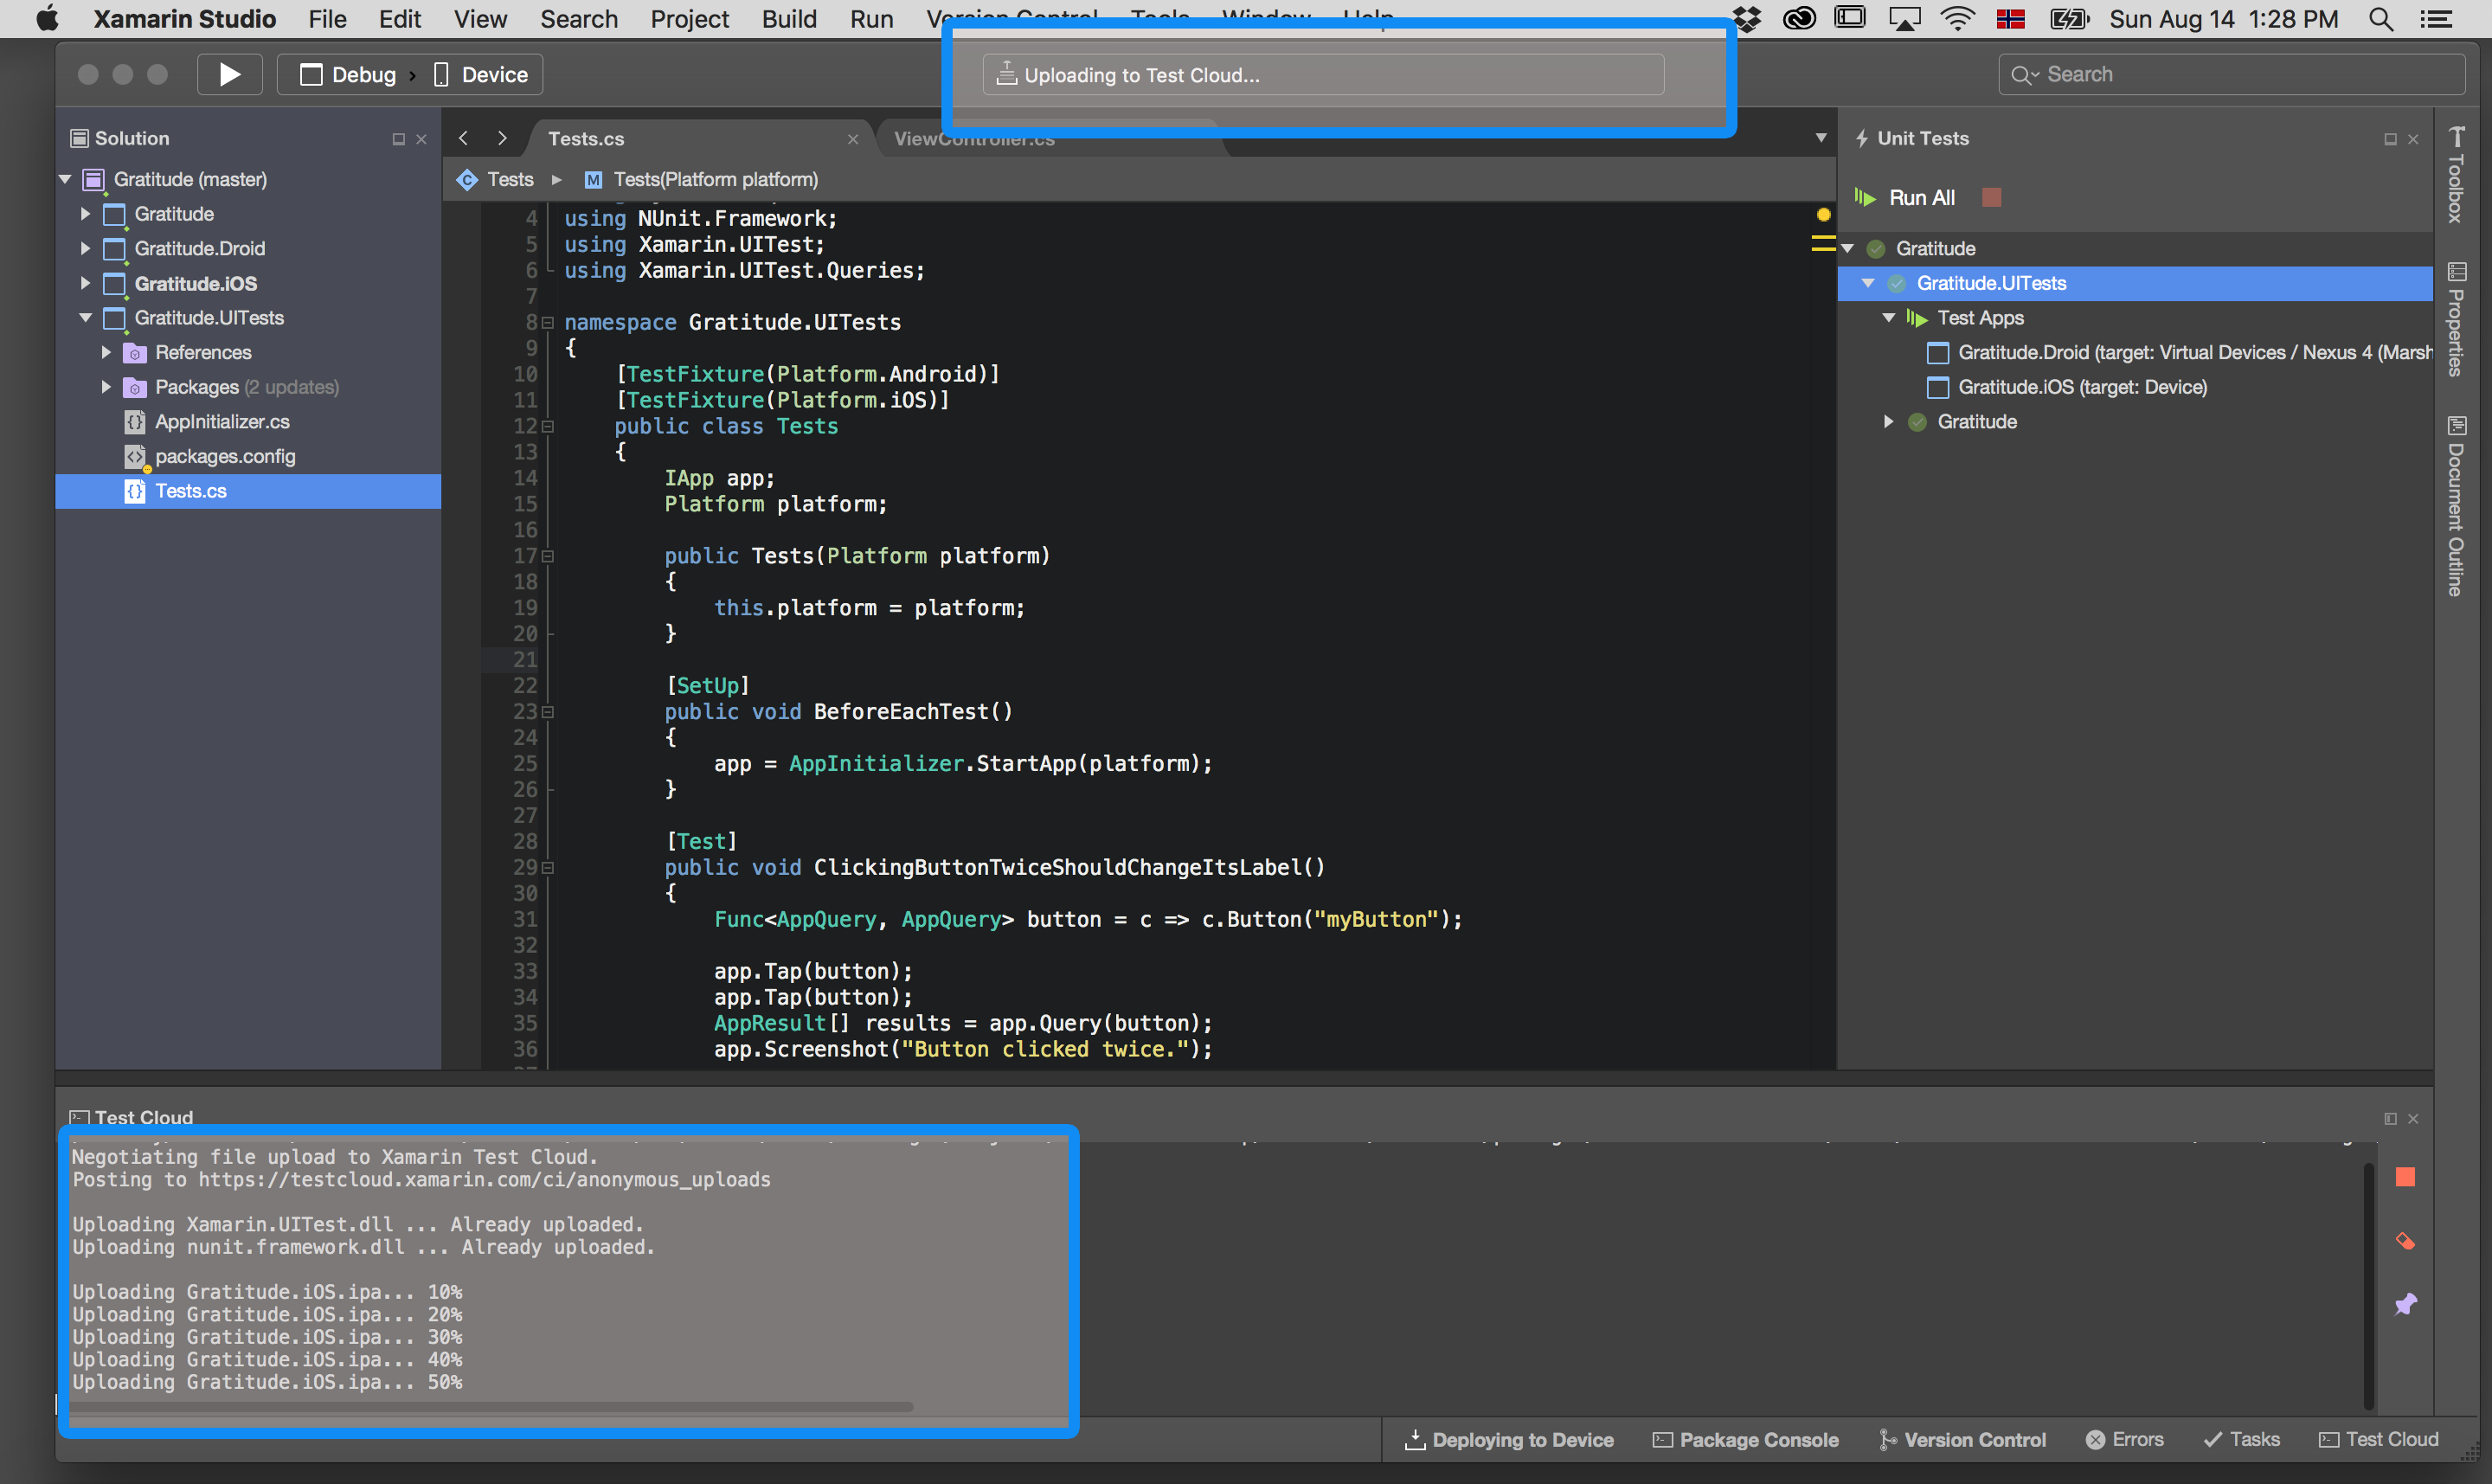Clear the Test Cloud console output
The height and width of the screenshot is (1484, 2492).
(x=2405, y=1242)
